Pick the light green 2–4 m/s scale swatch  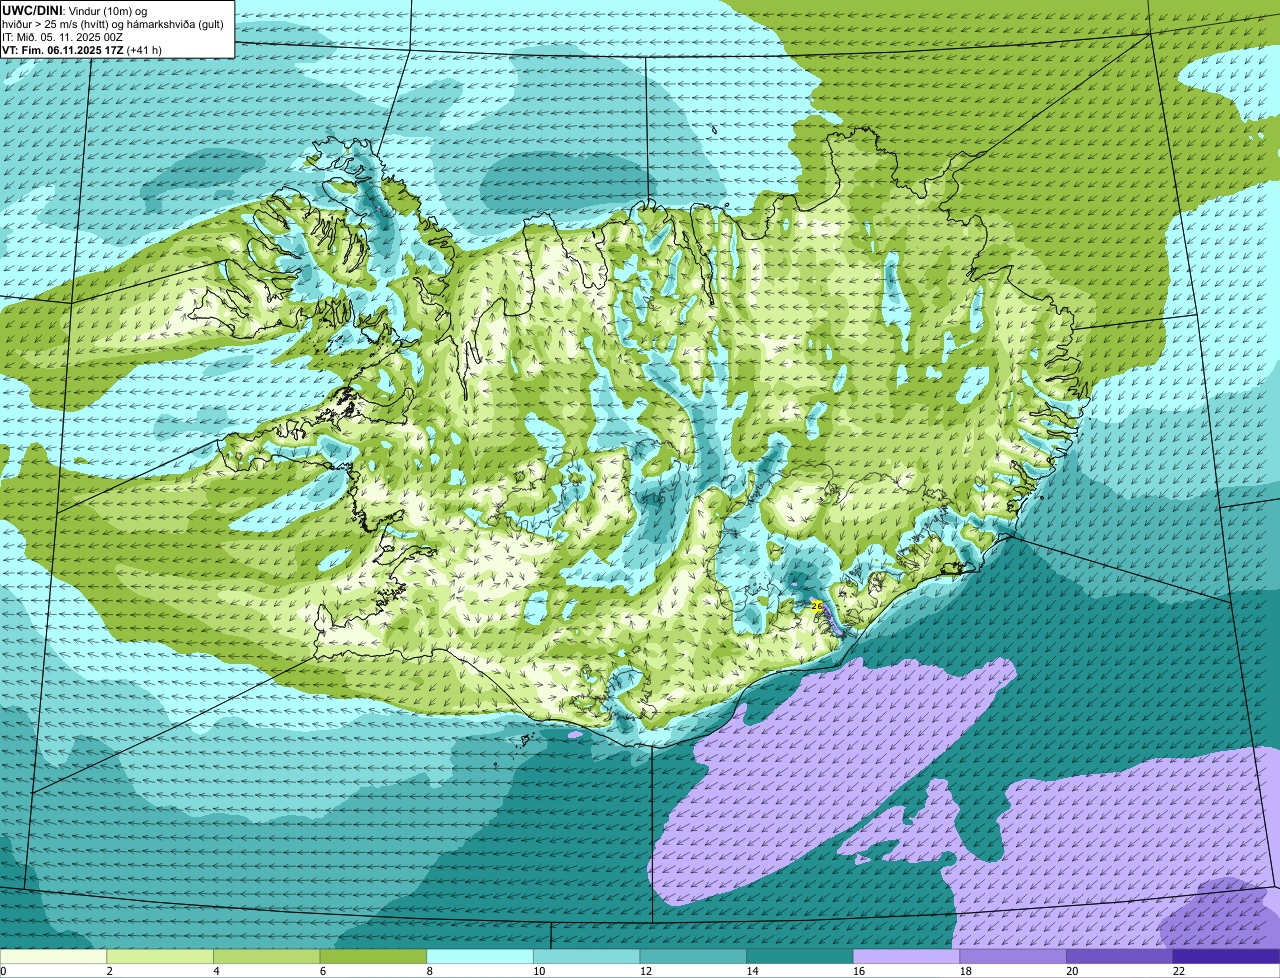[x=160, y=956]
